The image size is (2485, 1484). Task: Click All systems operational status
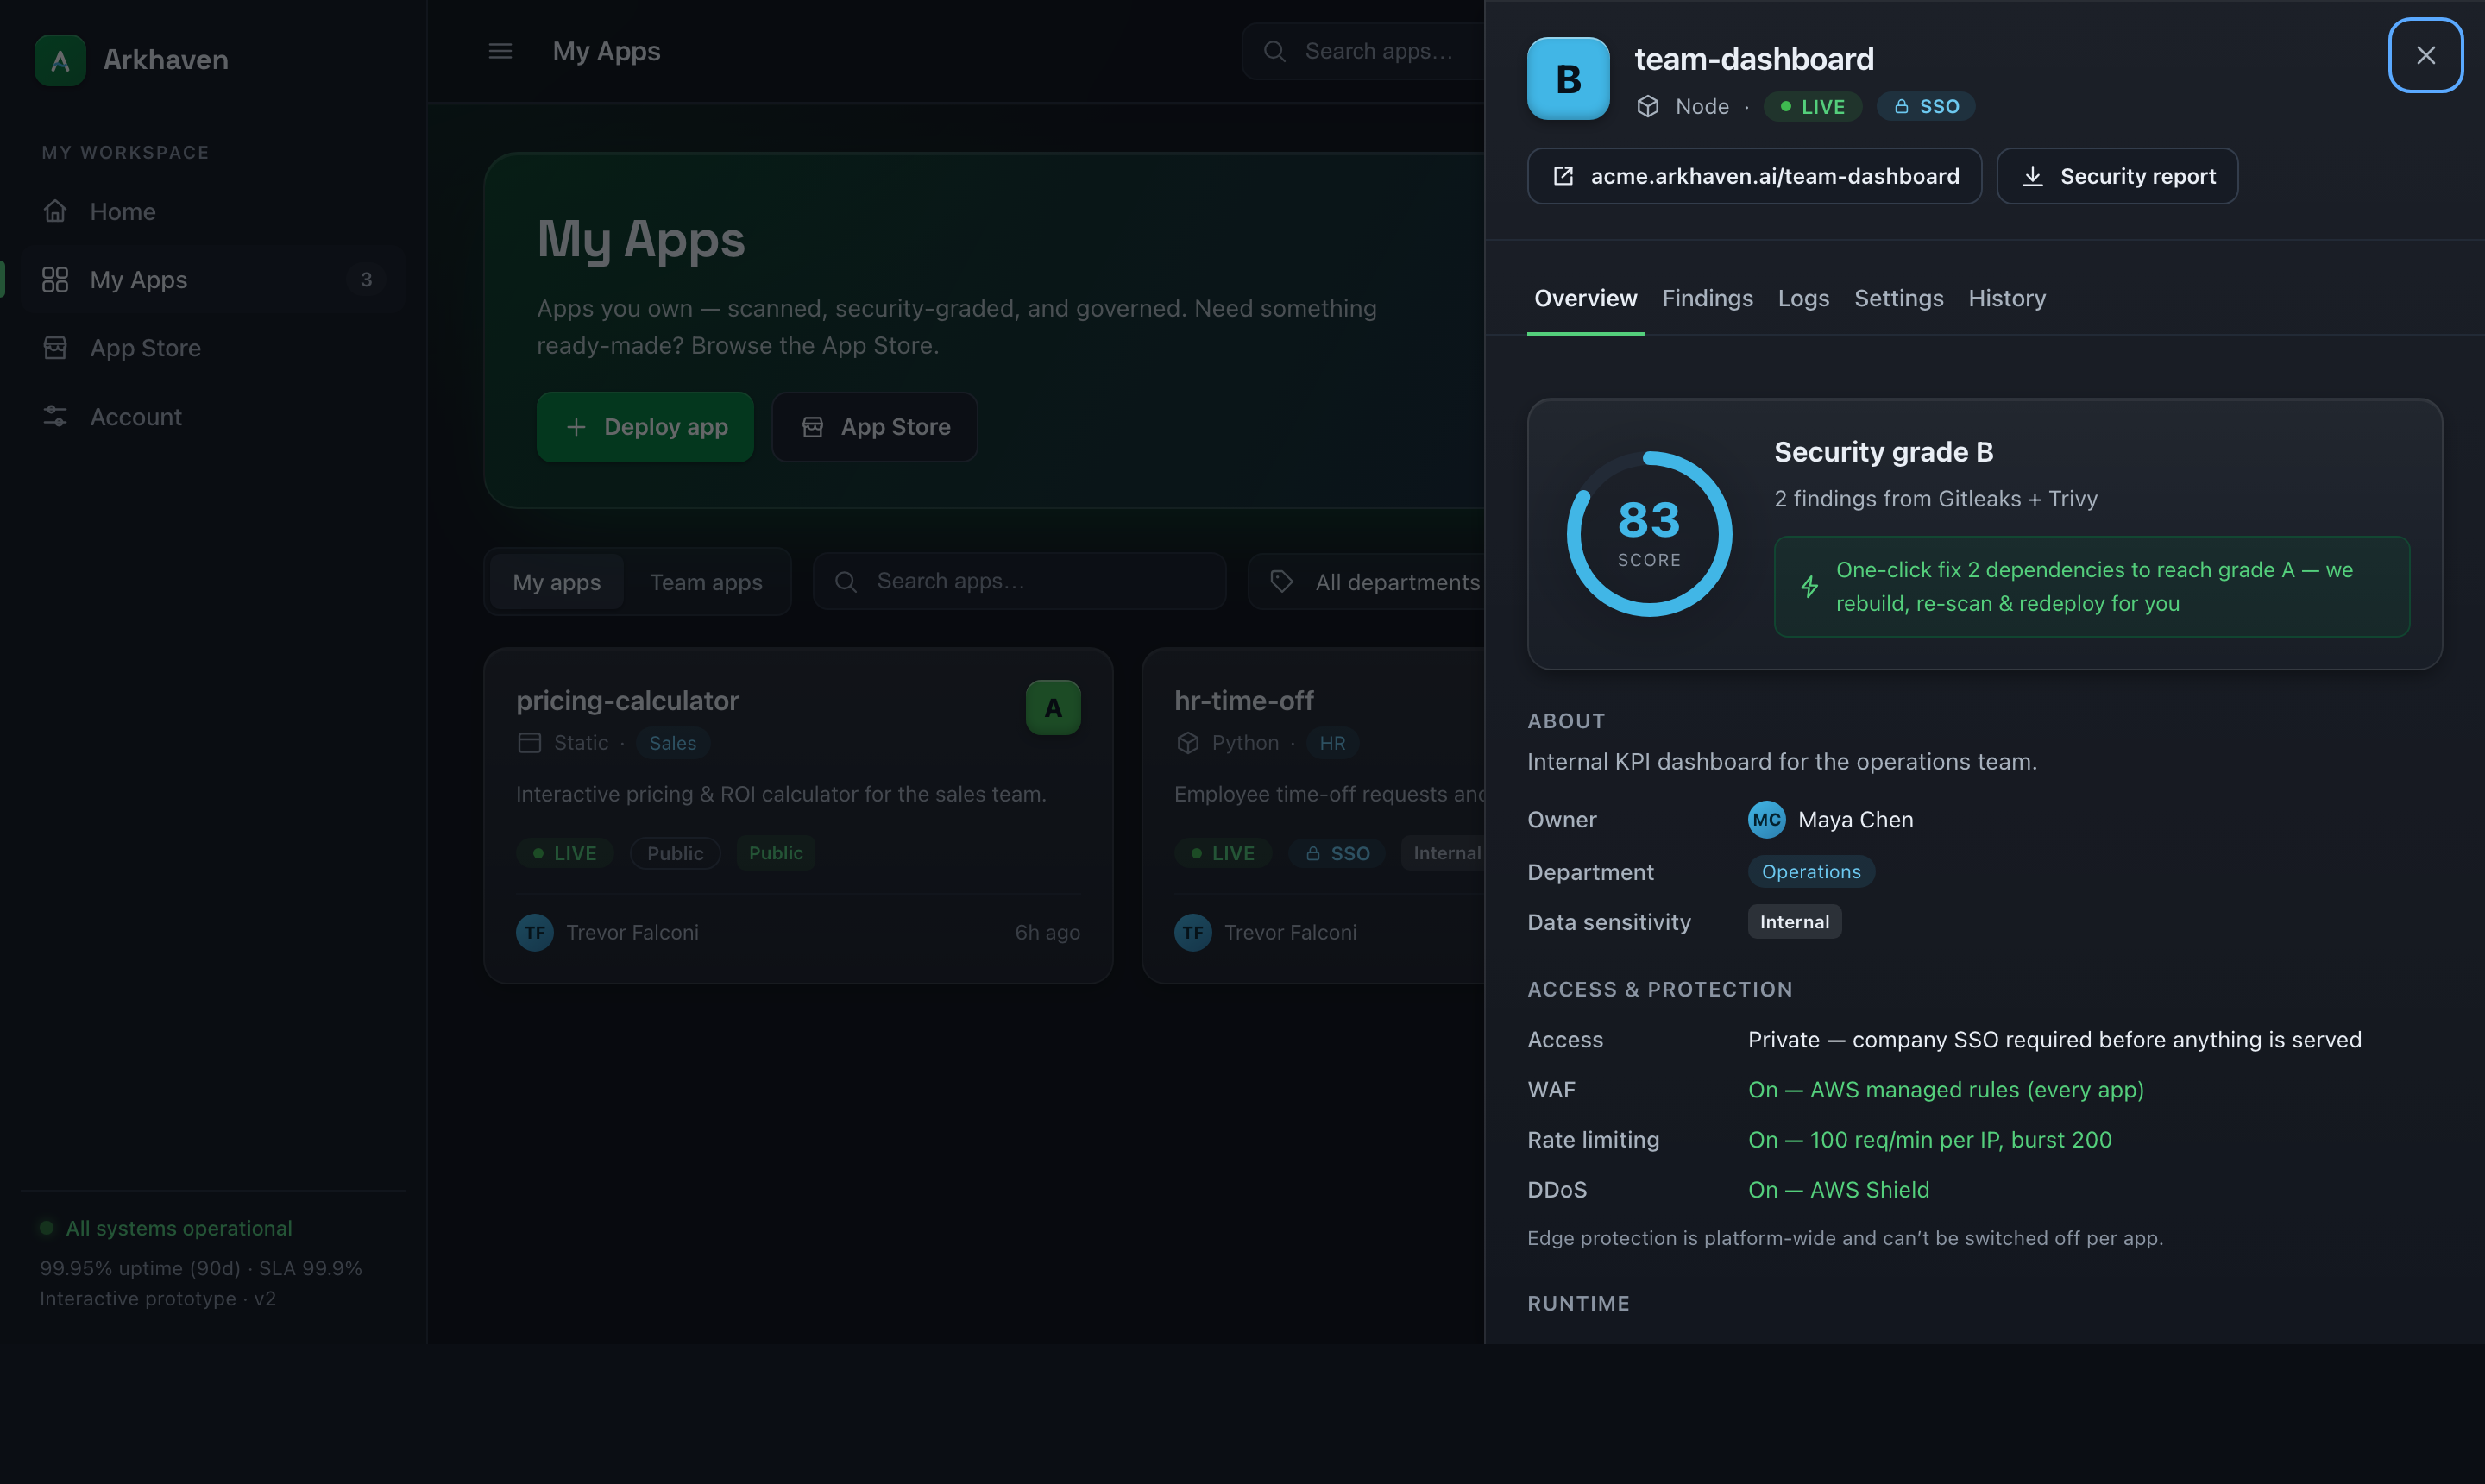point(166,1228)
